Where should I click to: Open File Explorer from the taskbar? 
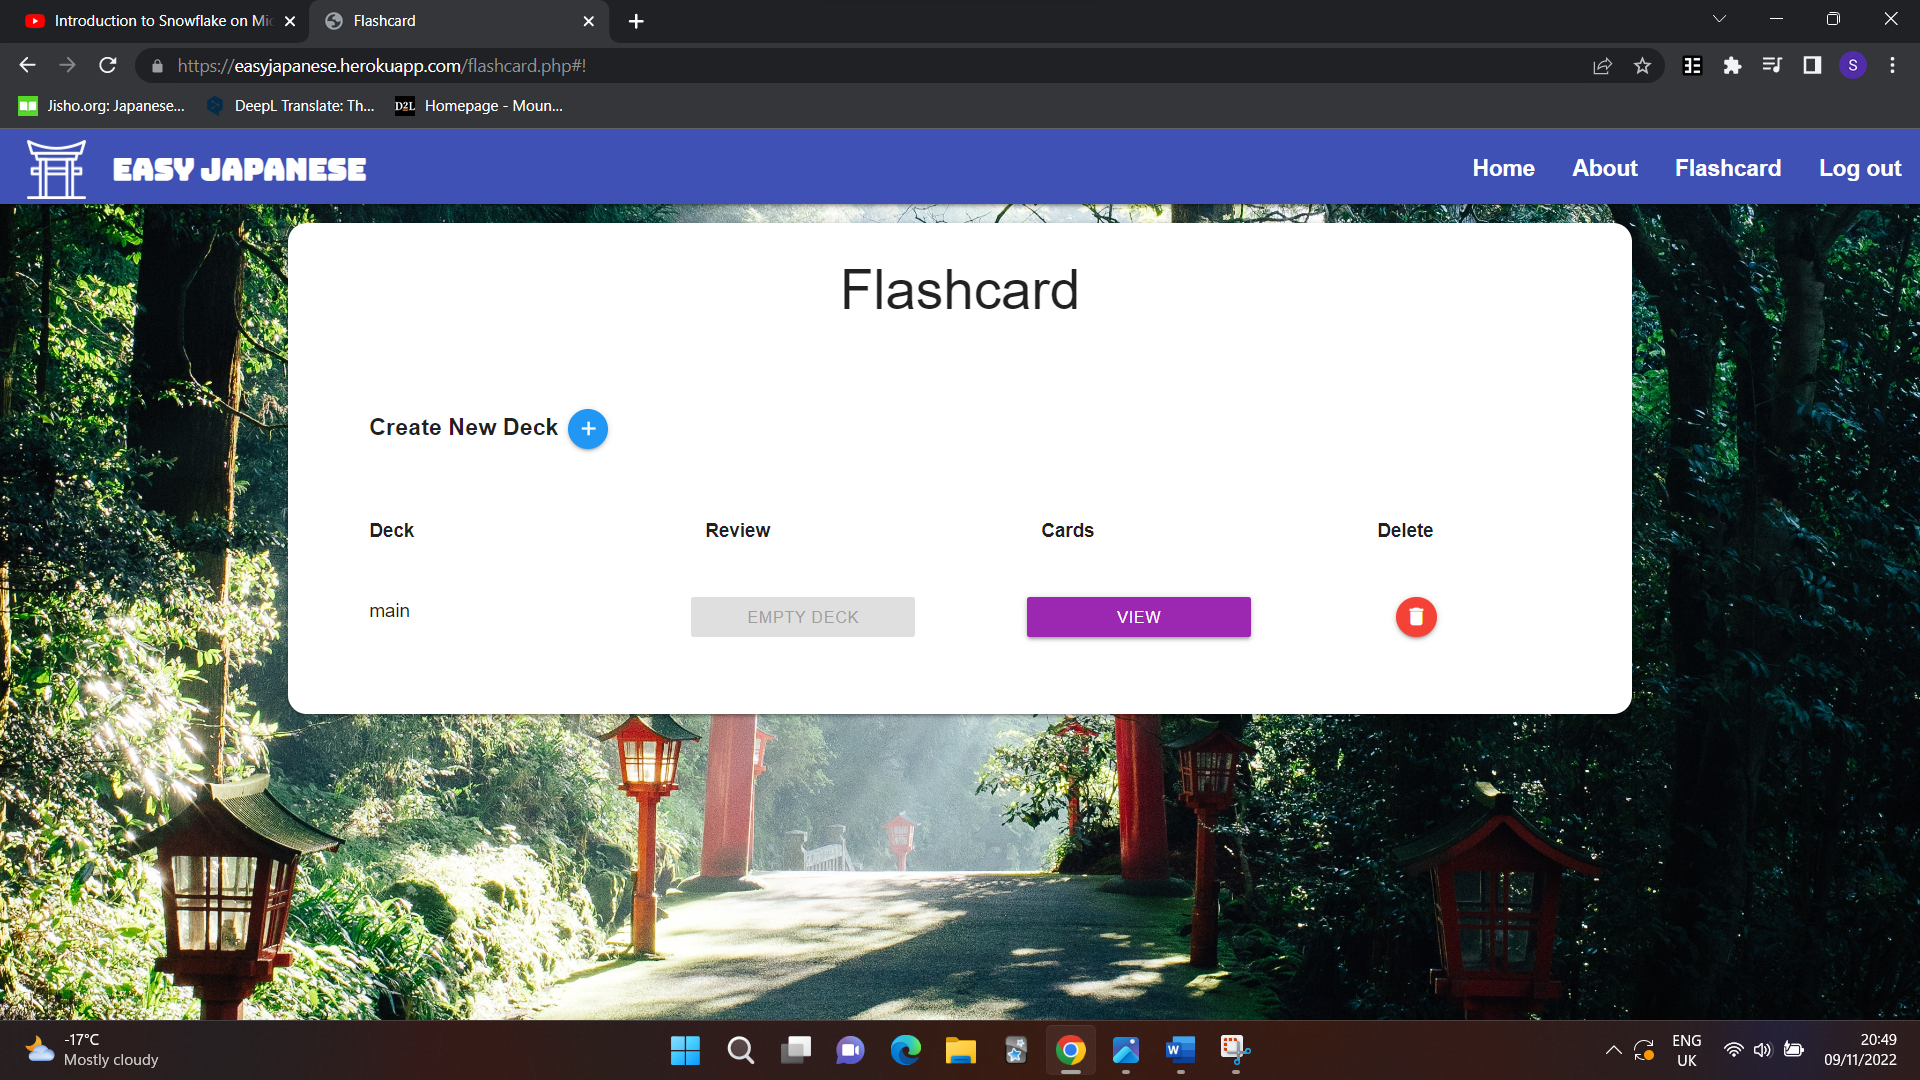pos(961,1050)
